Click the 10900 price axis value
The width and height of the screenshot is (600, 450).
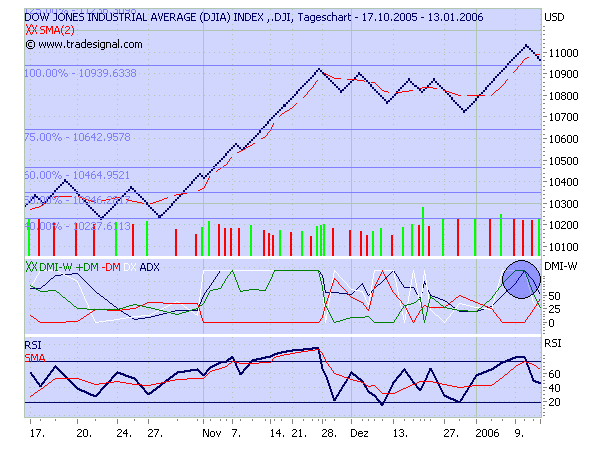click(x=563, y=74)
